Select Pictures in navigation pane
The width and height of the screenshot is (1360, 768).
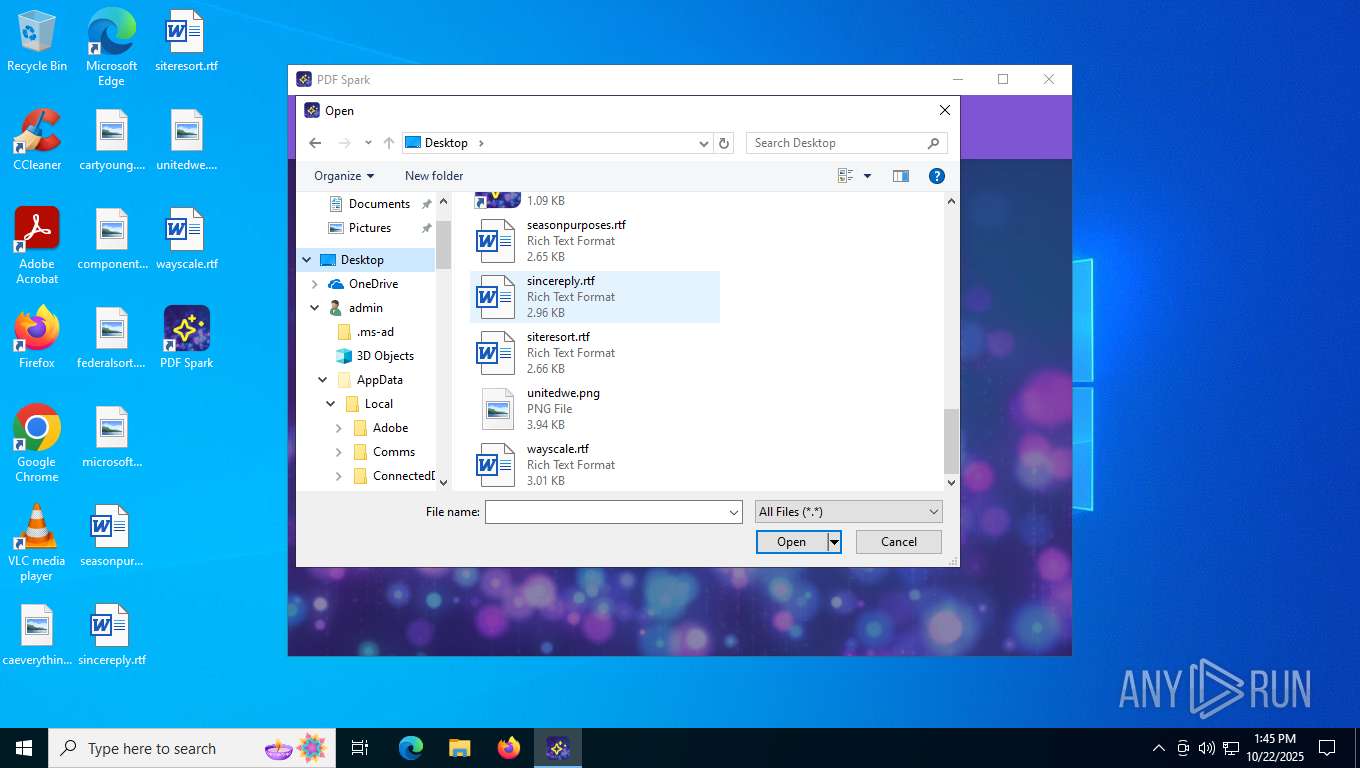tap(370, 228)
